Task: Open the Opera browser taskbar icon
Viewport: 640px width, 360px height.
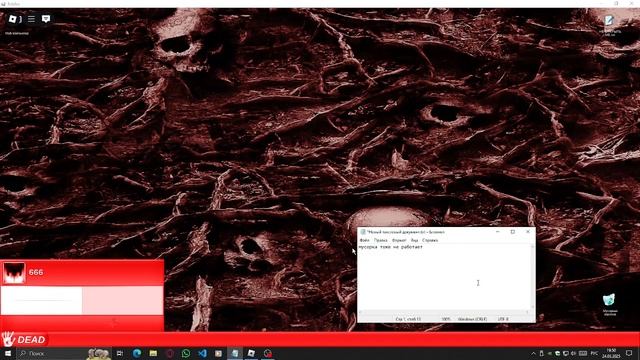Action: click(x=169, y=353)
